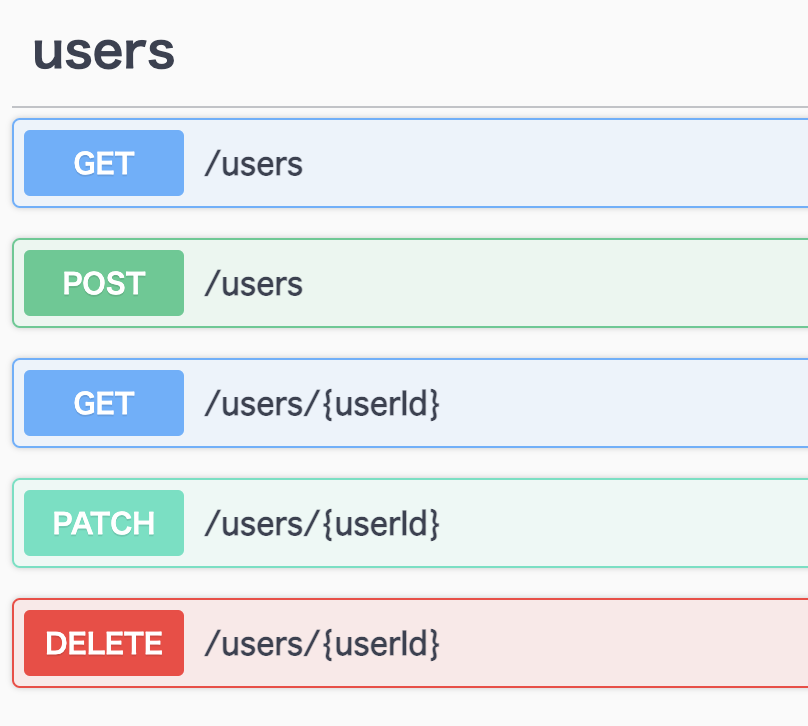Click the users section heading
Image resolution: width=808 pixels, height=726 pixels.
point(103,53)
